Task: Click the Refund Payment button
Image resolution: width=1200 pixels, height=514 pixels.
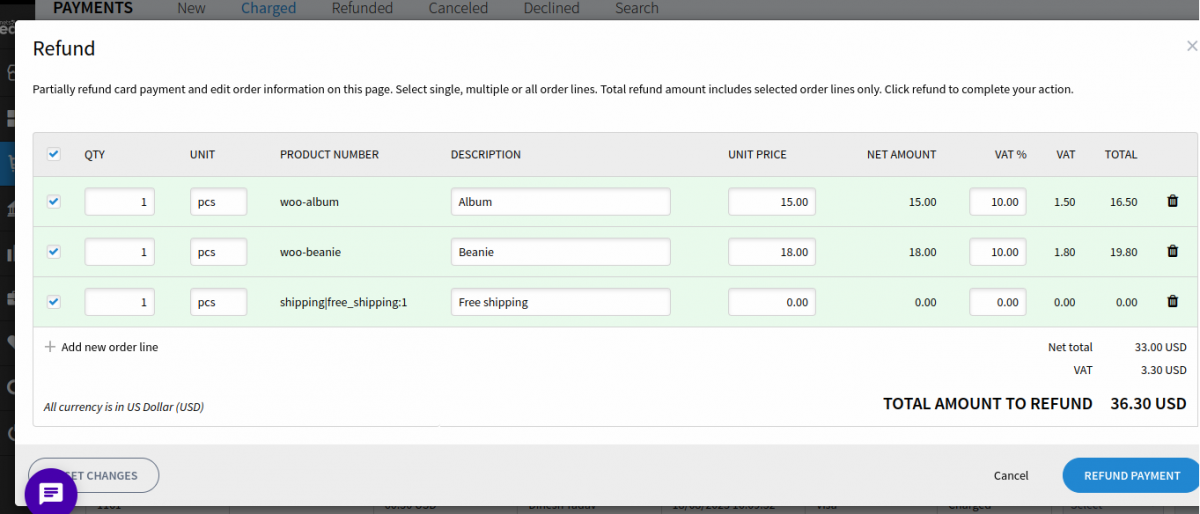Action: 1132,476
